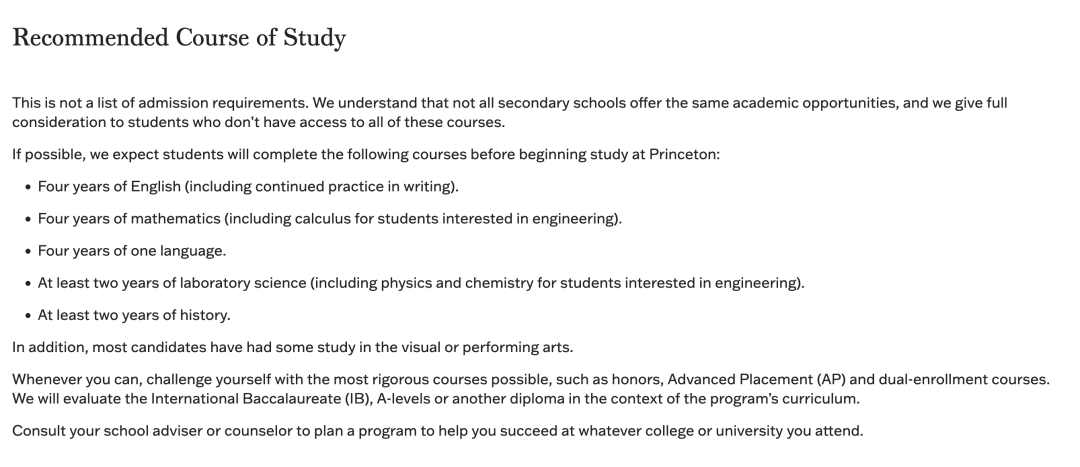The width and height of the screenshot is (1080, 467).
Task: Click the 'Consult your school adviser' sentence
Action: (x=437, y=431)
